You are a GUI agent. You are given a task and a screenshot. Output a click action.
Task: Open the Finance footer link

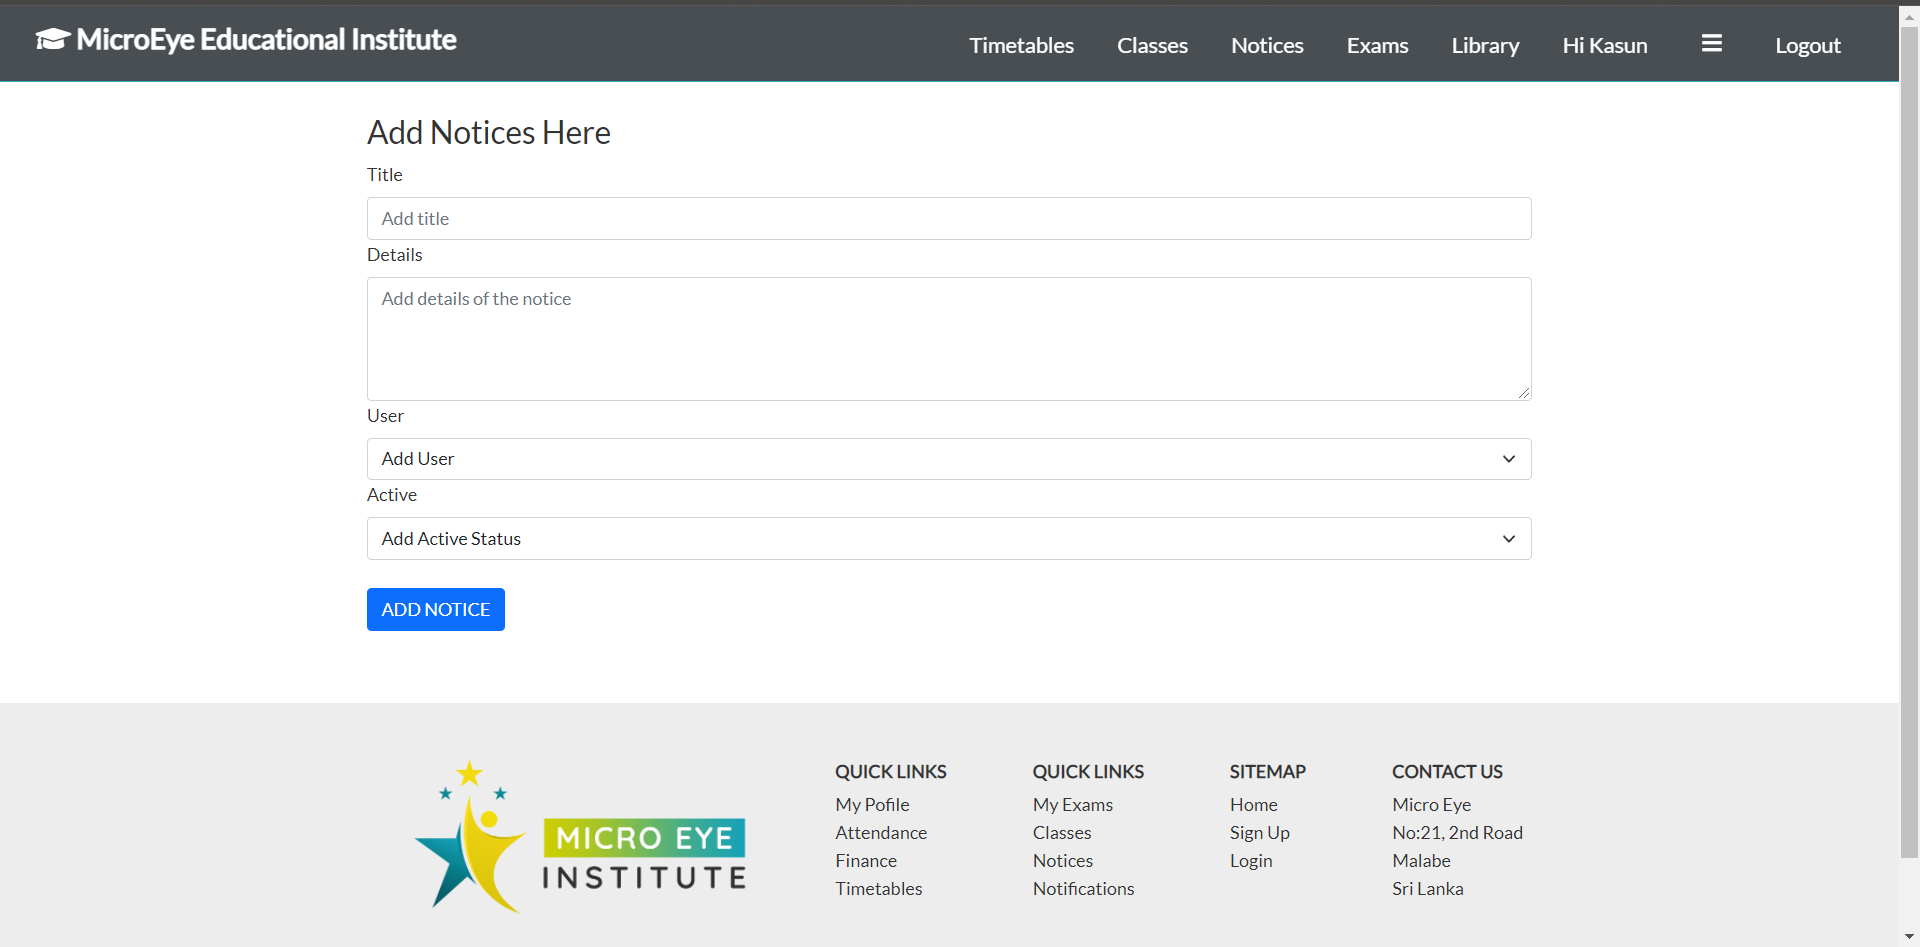coord(866,860)
